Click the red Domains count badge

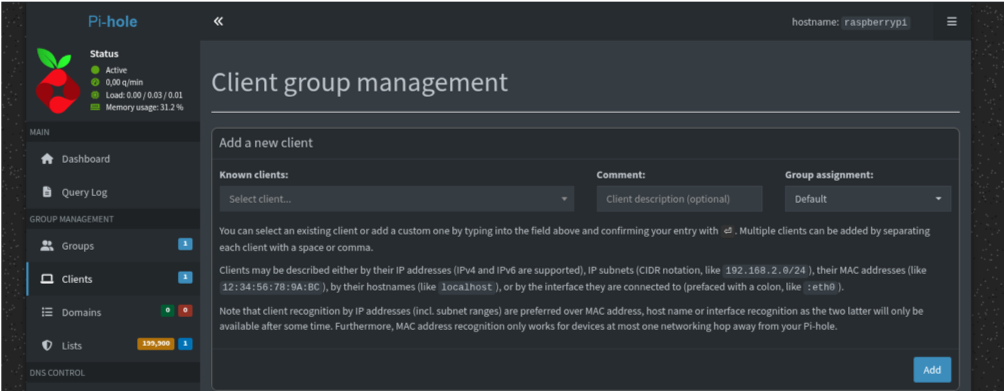(185, 310)
